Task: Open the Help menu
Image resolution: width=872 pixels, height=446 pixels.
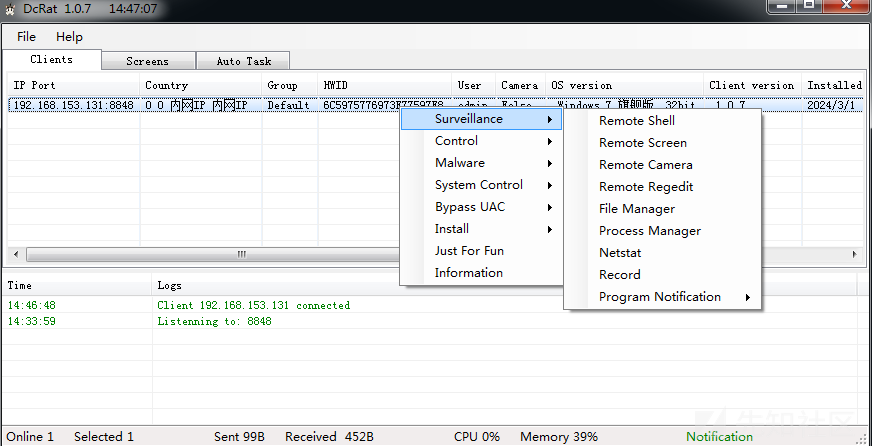Action: tap(69, 37)
